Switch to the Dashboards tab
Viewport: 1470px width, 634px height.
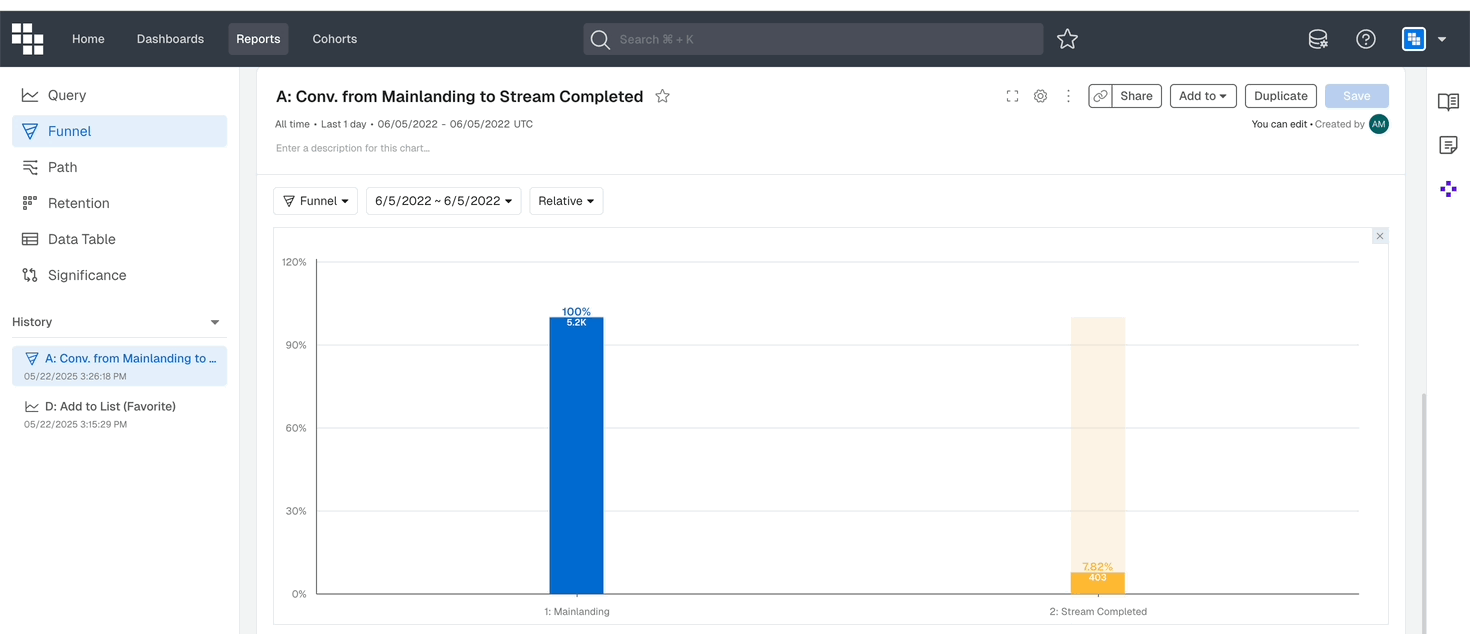click(x=170, y=39)
